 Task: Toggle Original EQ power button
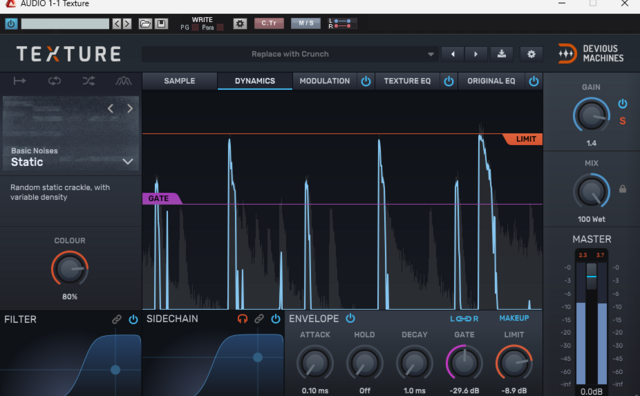(x=533, y=81)
